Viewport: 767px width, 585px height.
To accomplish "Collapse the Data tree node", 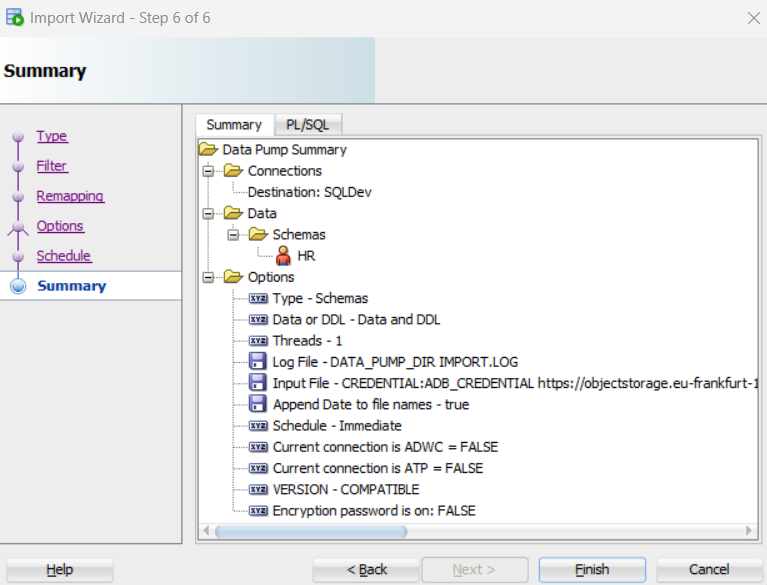I will point(208,214).
